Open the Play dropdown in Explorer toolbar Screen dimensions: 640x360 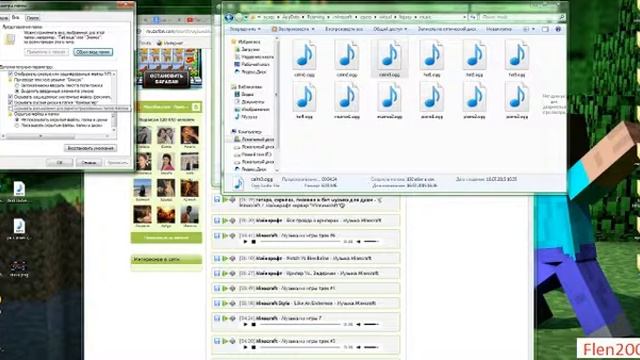(293, 29)
